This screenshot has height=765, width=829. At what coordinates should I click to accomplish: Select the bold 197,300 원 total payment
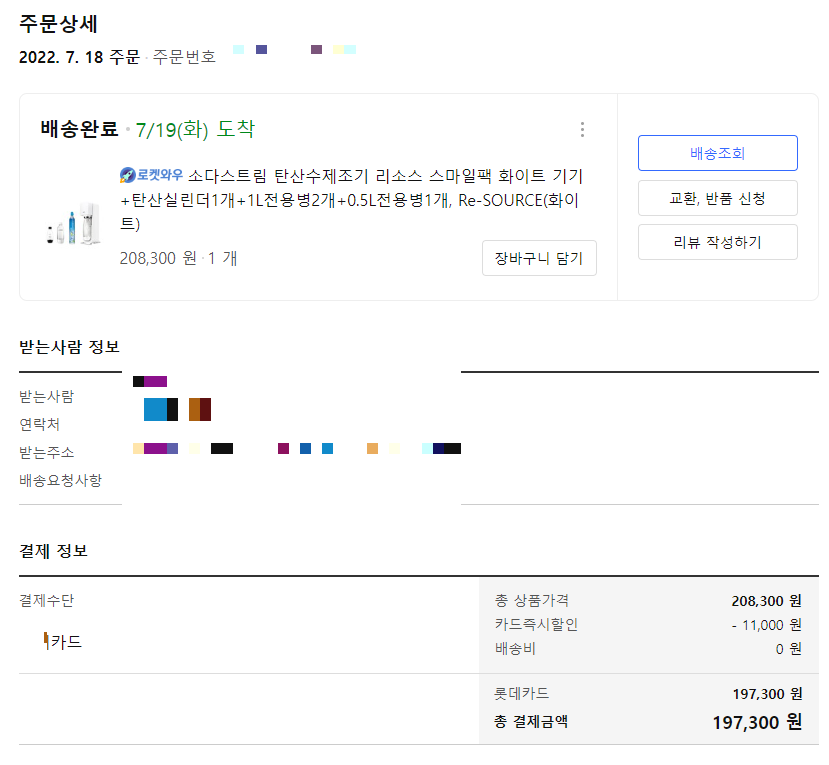[757, 722]
